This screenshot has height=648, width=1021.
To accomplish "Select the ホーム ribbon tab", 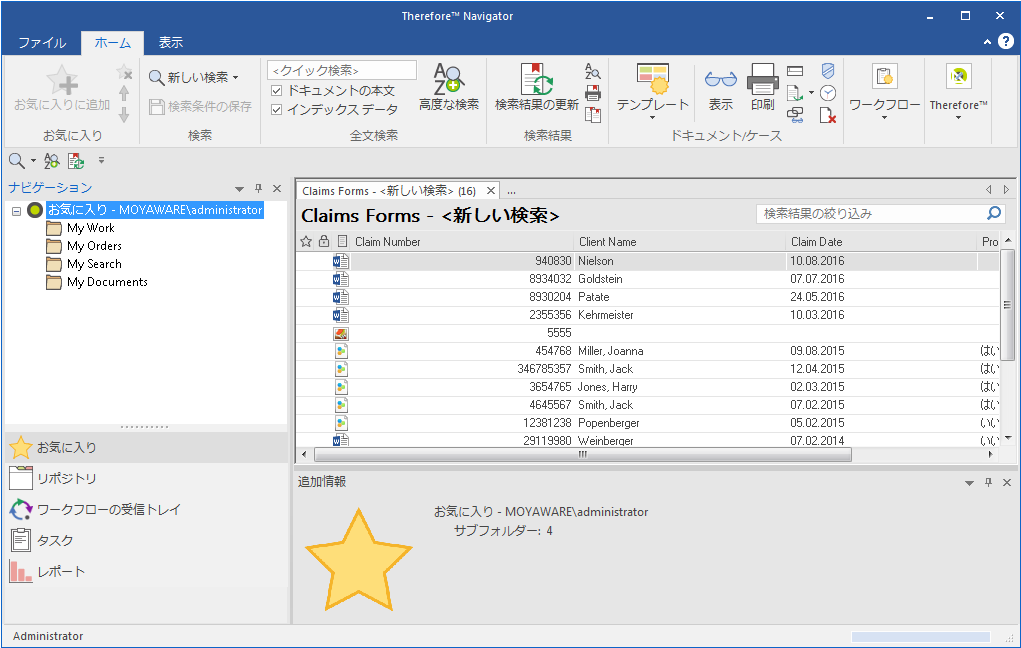I will tap(113, 42).
